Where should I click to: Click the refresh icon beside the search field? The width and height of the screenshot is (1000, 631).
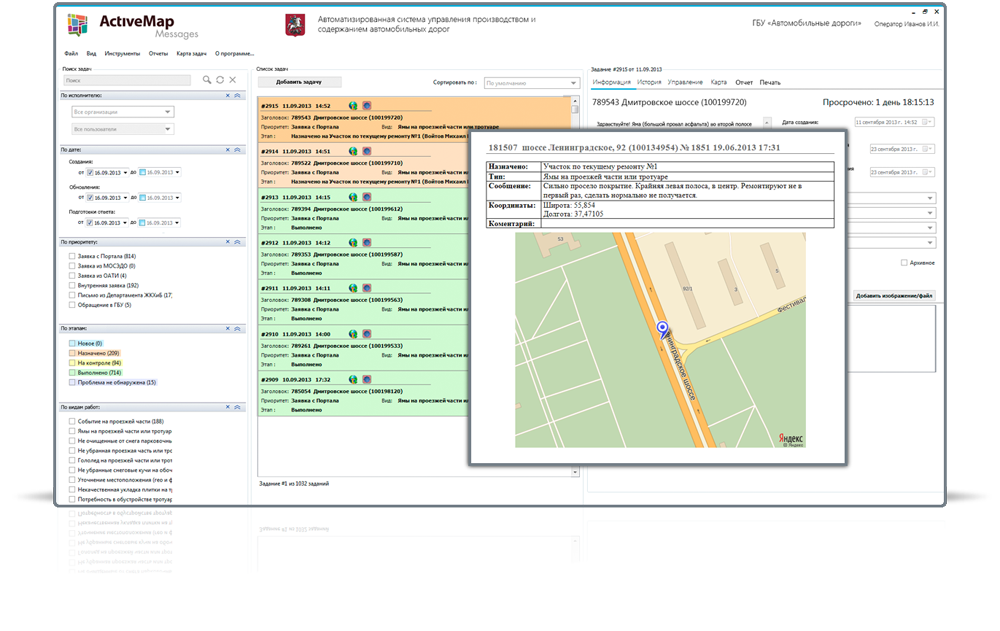(x=220, y=79)
